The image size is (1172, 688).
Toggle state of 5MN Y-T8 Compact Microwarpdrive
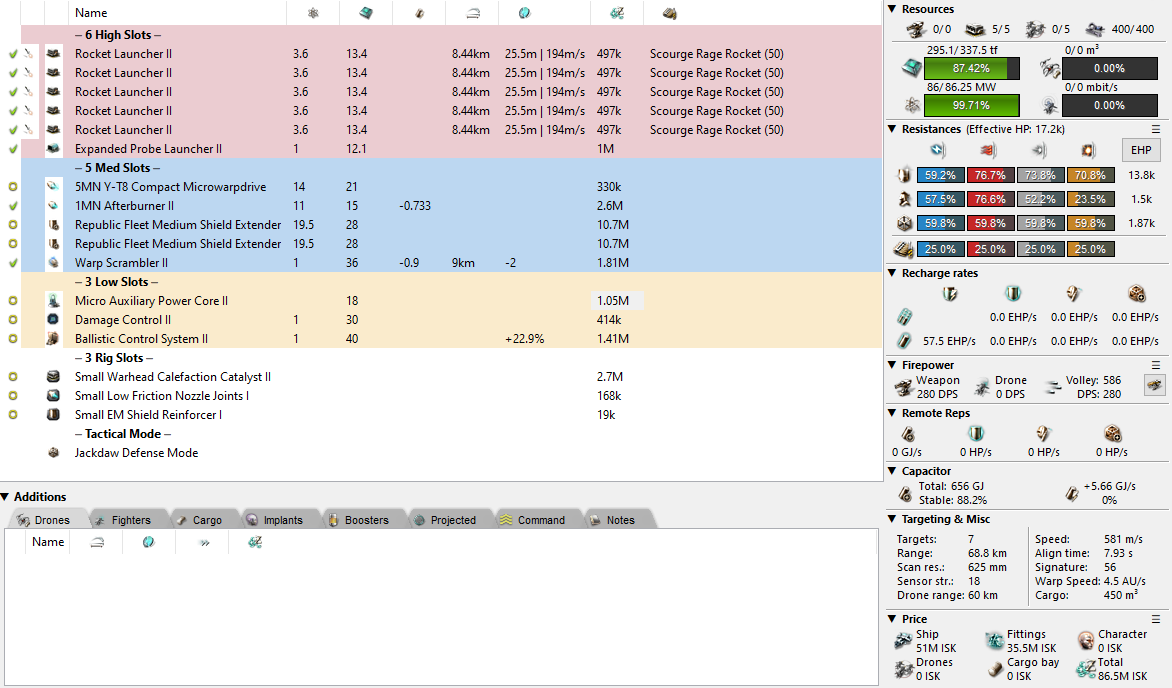click(x=13, y=187)
